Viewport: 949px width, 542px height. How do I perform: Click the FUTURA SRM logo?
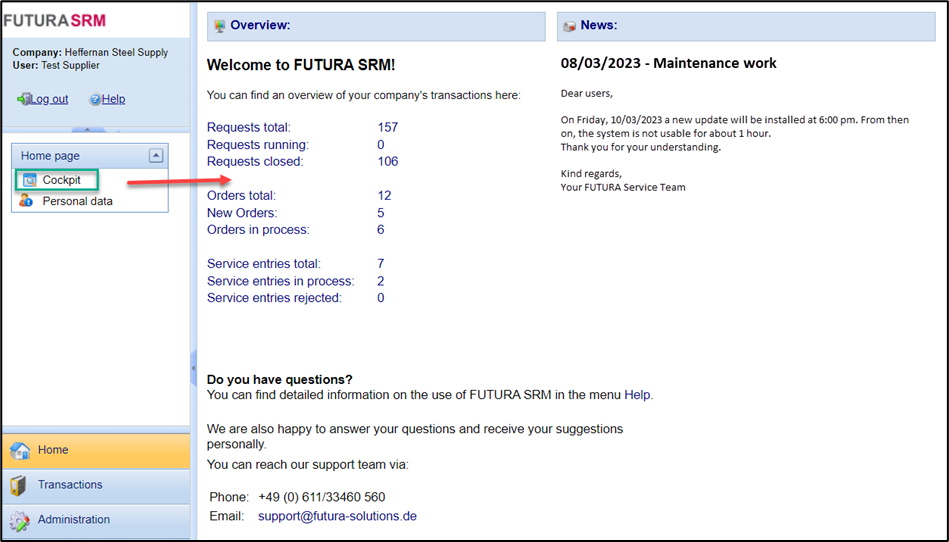pos(55,20)
